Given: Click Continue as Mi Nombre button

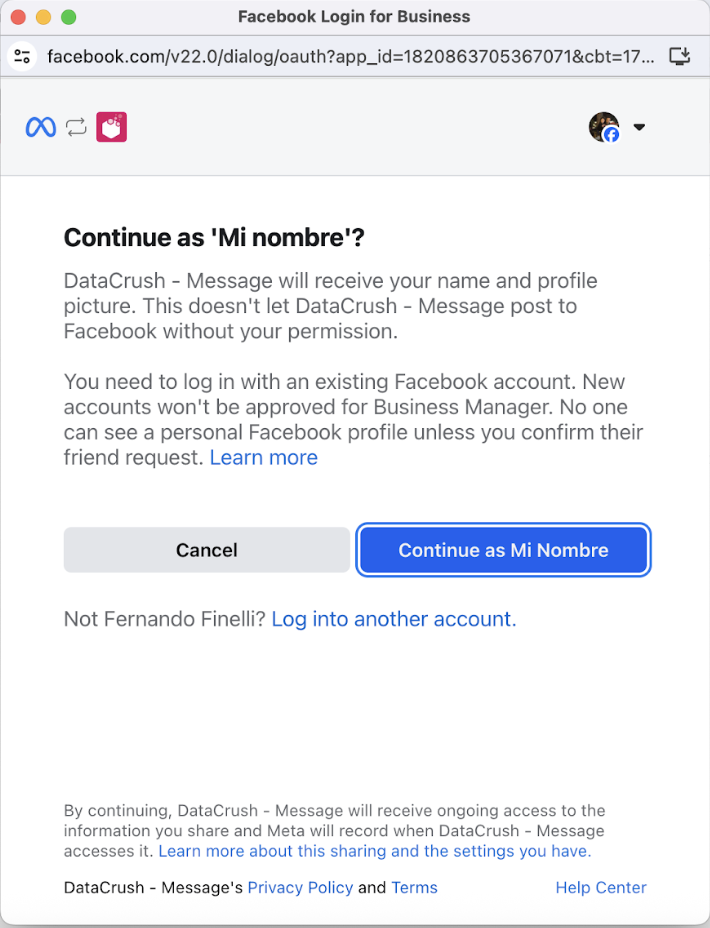Looking at the screenshot, I should point(503,550).
